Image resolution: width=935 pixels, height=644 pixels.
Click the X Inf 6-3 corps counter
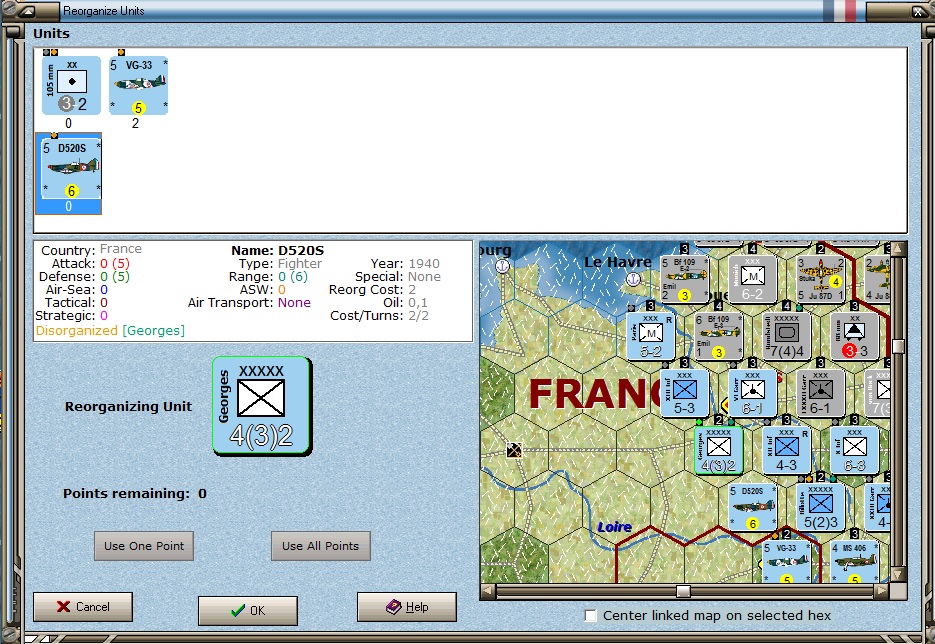854,450
